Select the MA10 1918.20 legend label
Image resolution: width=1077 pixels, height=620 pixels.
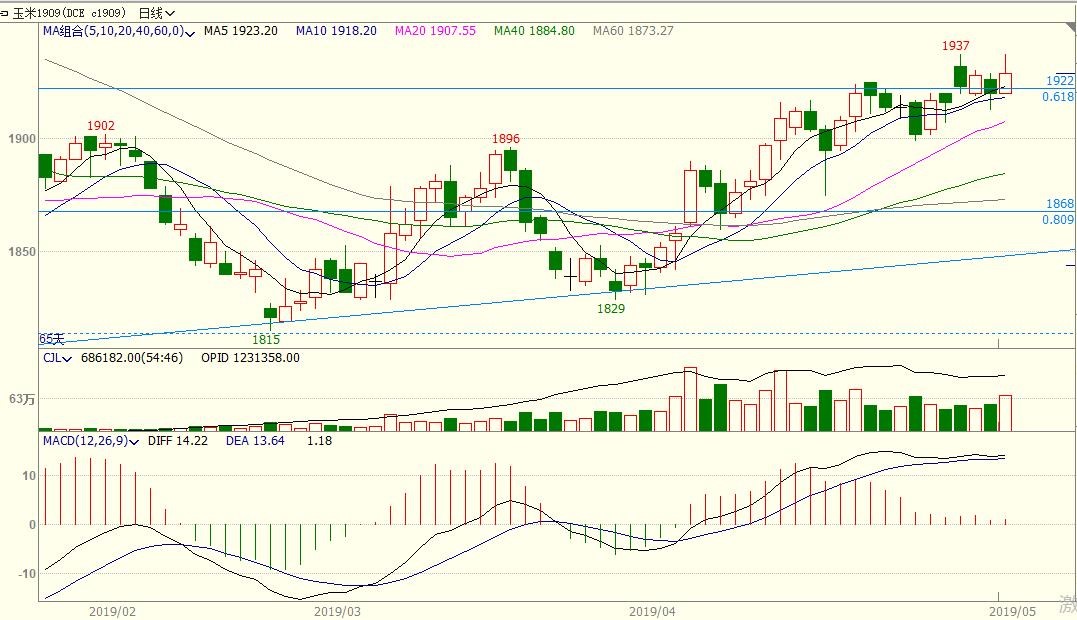pos(336,31)
